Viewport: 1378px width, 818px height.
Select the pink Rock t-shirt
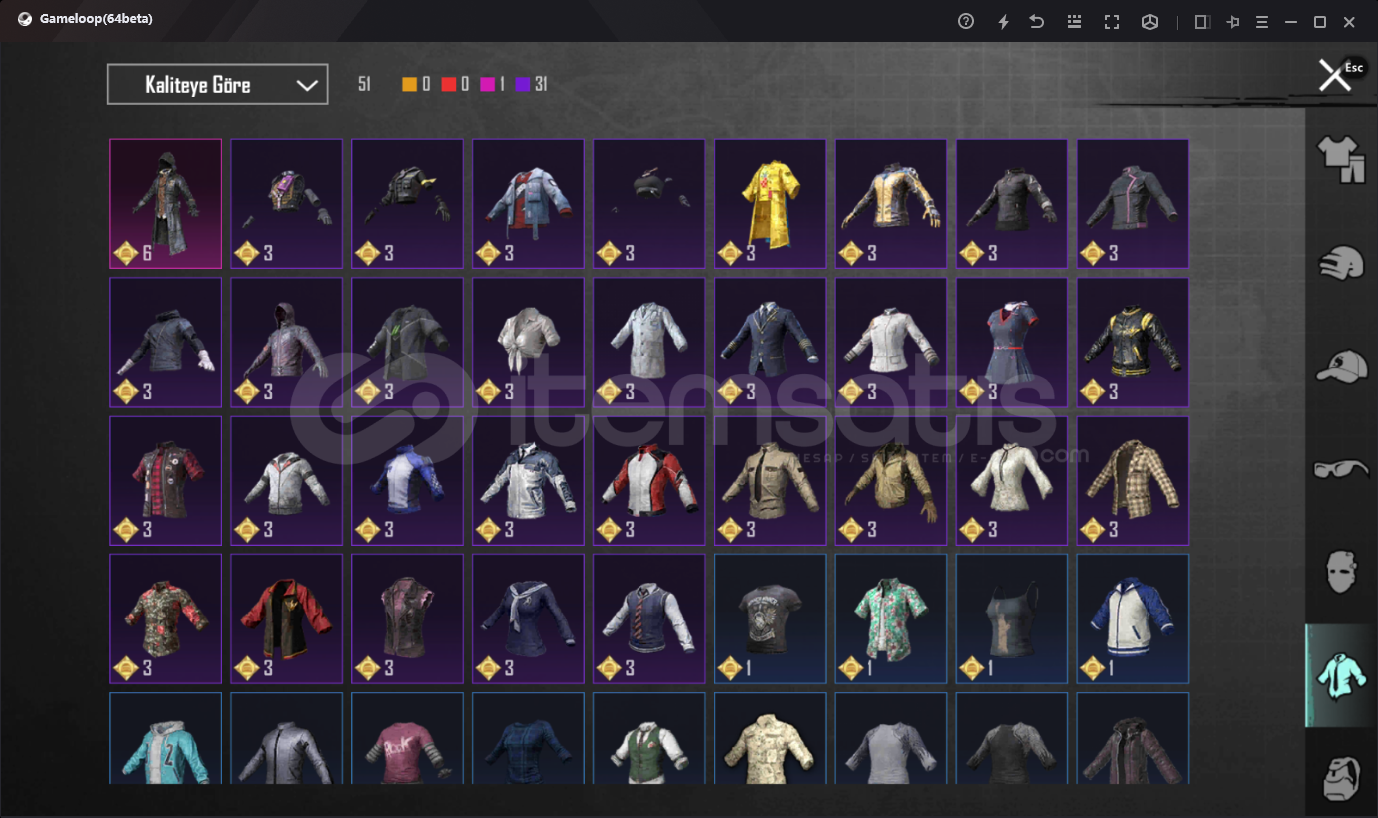408,738
